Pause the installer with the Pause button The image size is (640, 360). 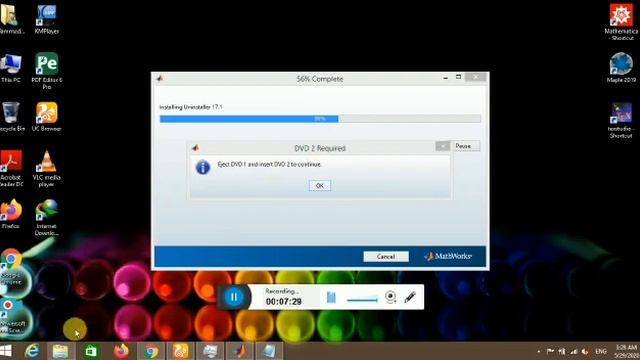(467, 146)
